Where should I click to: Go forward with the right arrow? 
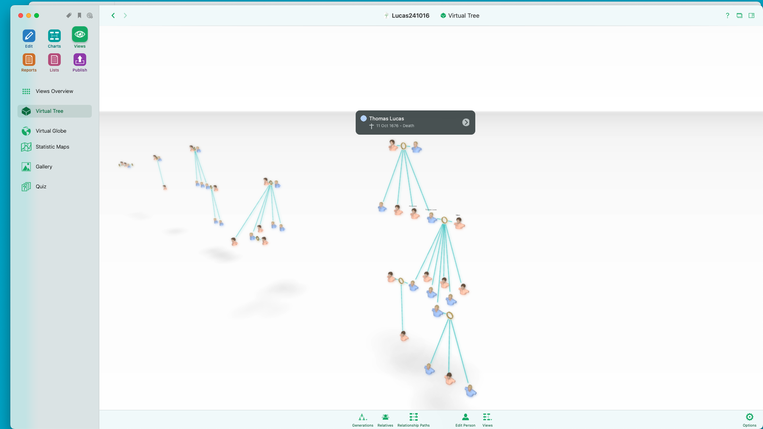[x=125, y=16]
